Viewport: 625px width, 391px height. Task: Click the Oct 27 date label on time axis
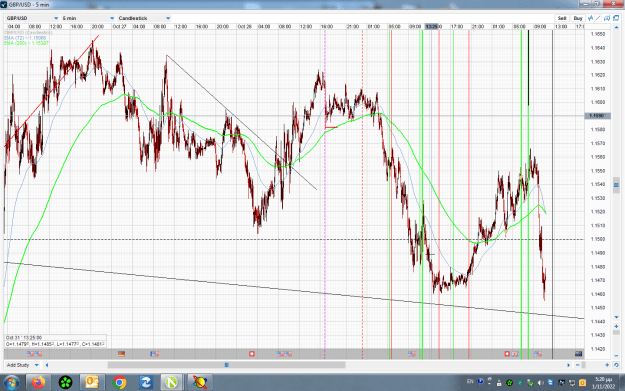tap(119, 27)
